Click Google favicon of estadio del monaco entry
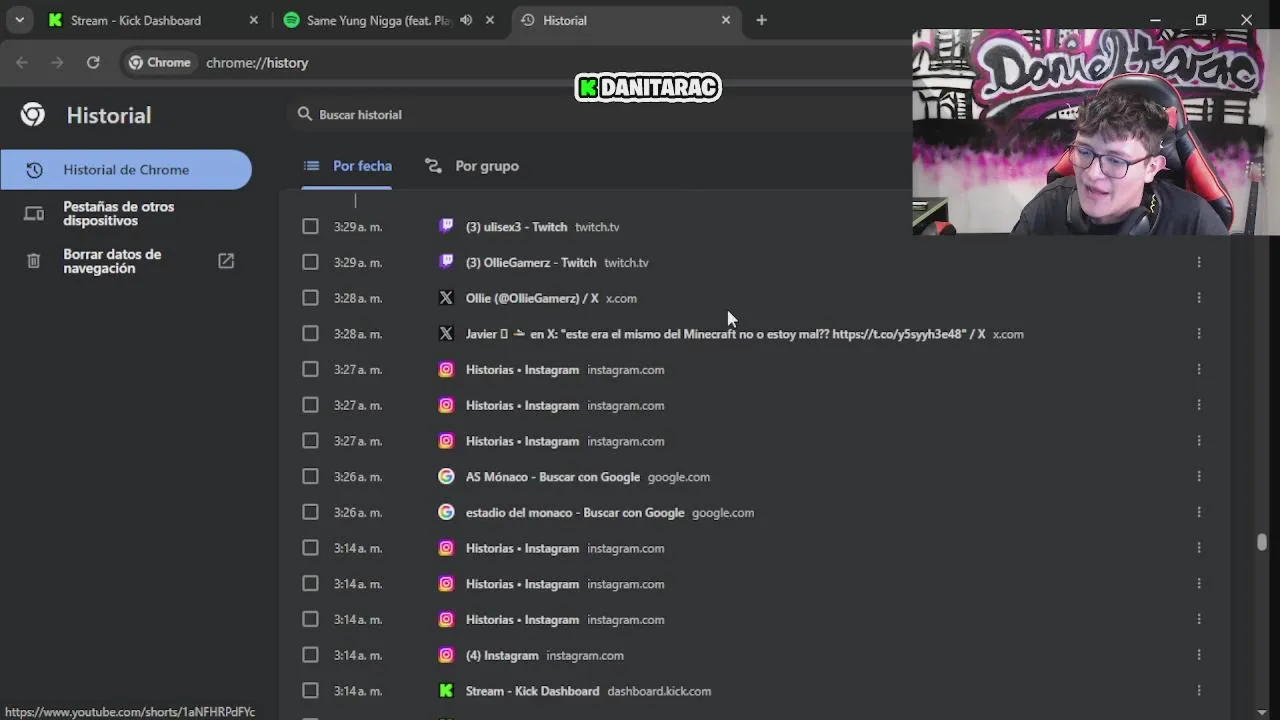 pyautogui.click(x=446, y=512)
